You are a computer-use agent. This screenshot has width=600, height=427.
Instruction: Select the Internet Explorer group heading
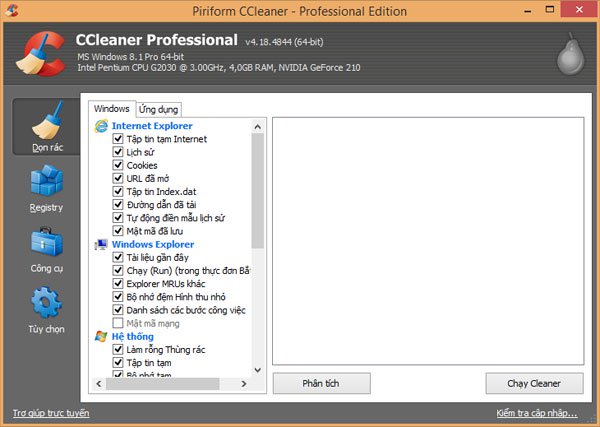click(152, 126)
